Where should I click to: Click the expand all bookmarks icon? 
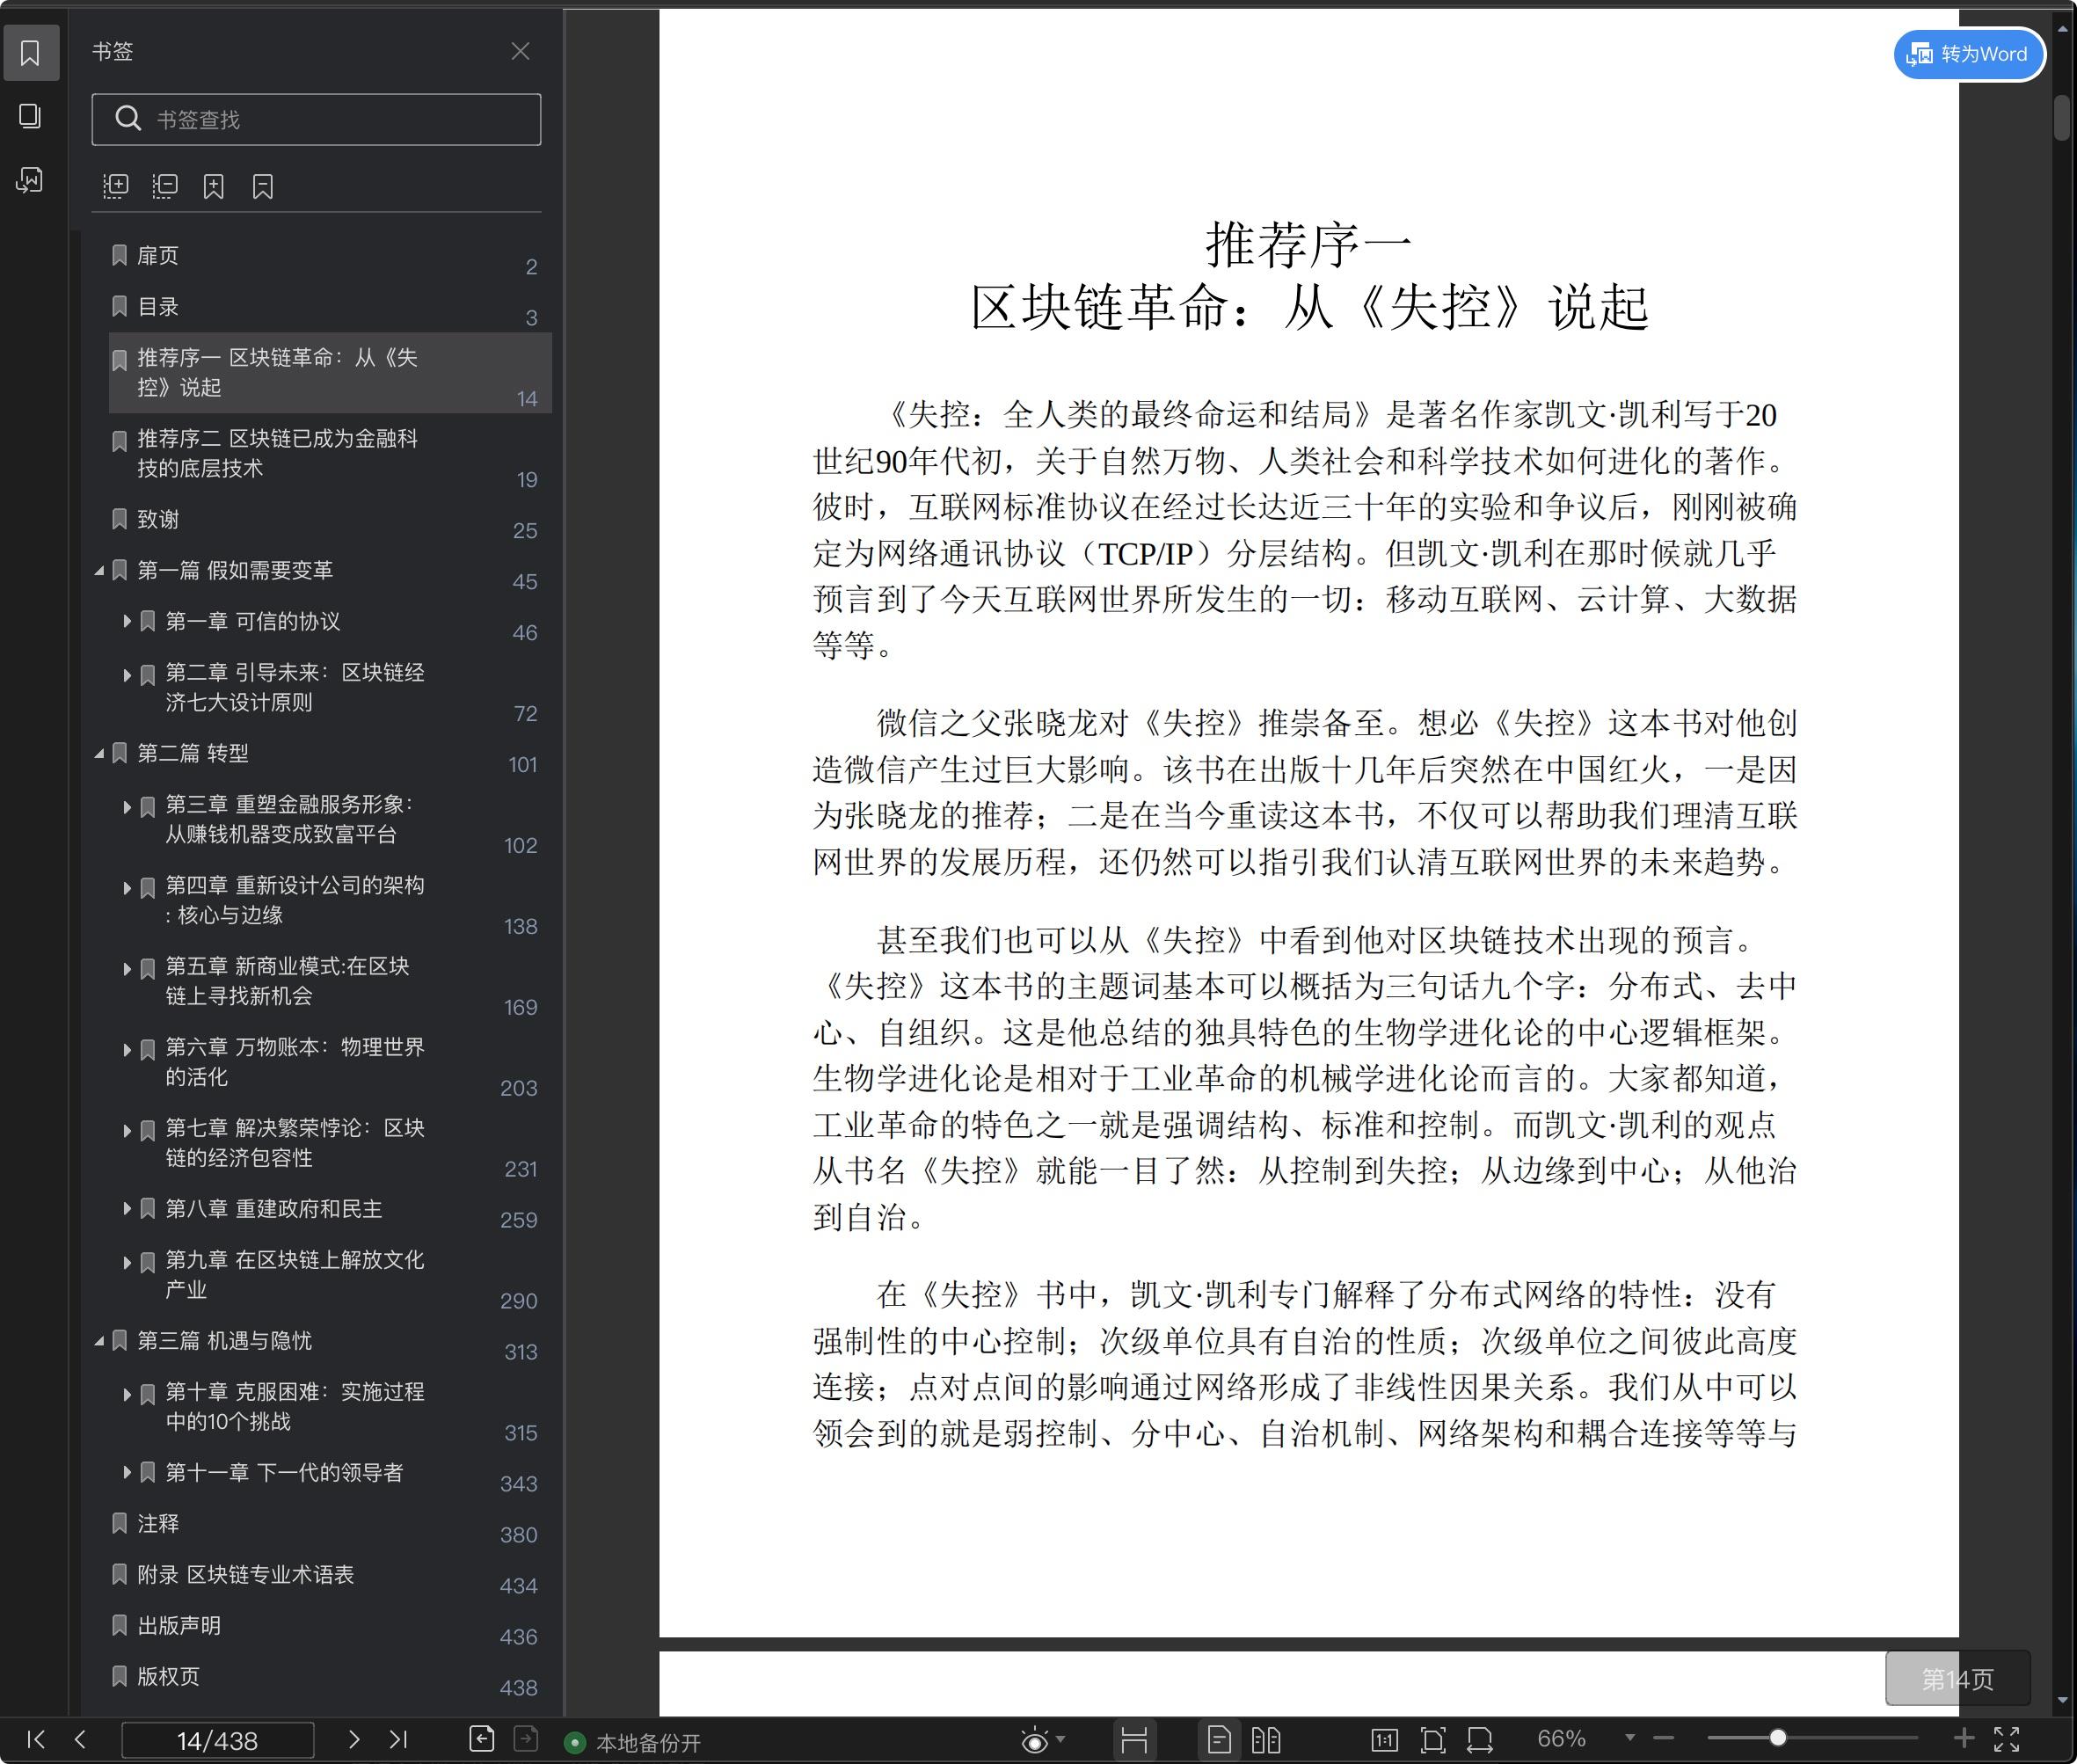pos(116,186)
